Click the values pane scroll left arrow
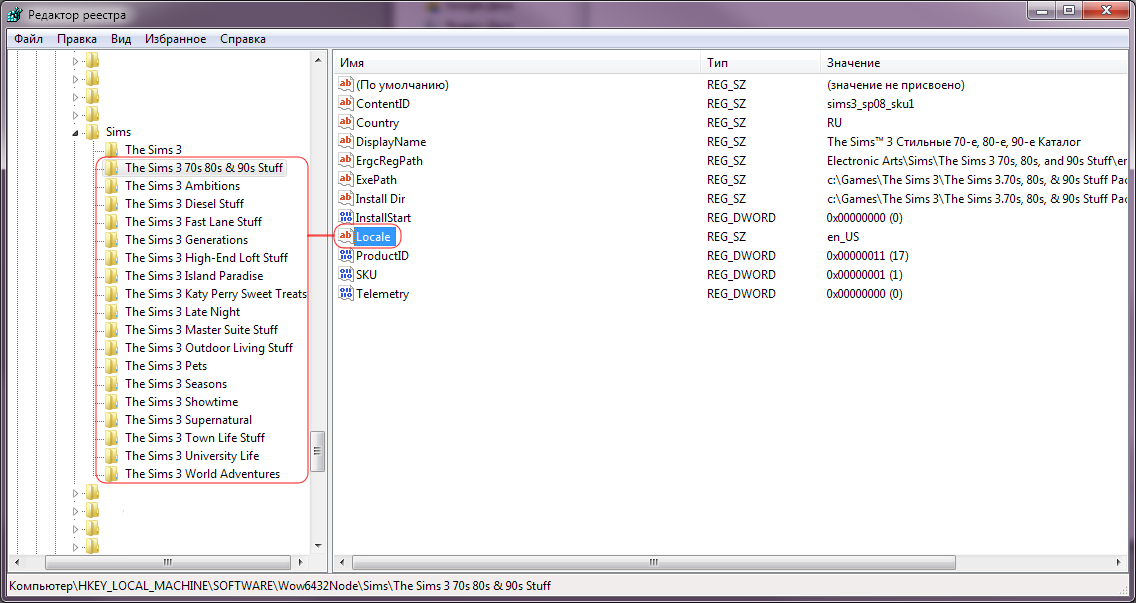Screen dimensions: 1136x603 341,562
